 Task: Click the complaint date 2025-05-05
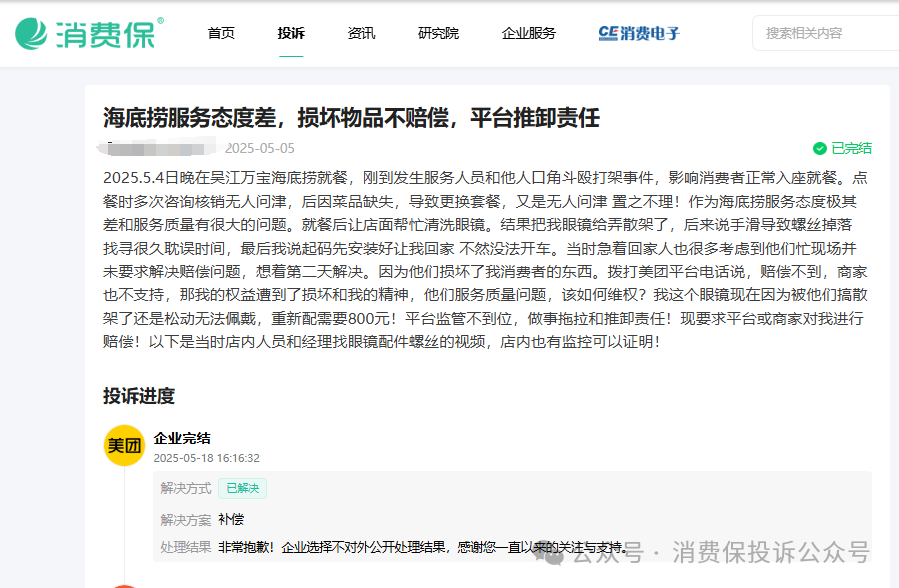pos(260,148)
